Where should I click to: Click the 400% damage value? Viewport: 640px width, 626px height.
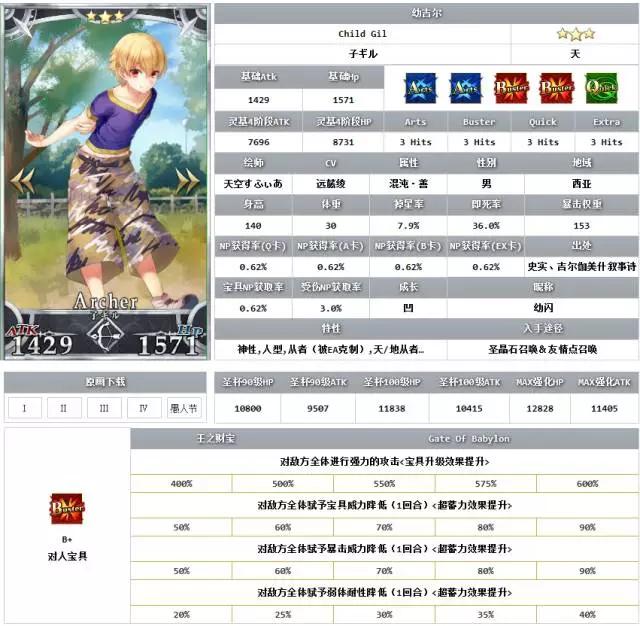181,484
